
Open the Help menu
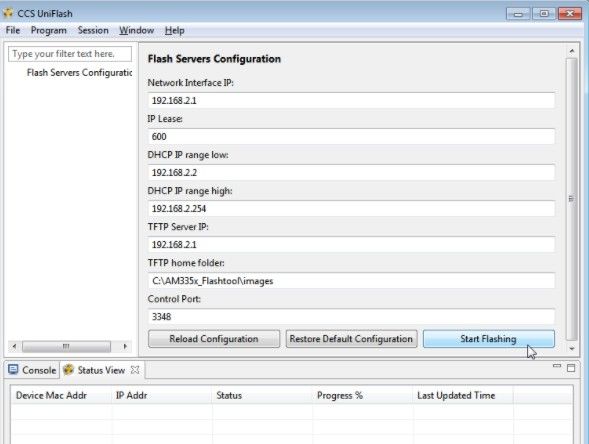click(174, 30)
